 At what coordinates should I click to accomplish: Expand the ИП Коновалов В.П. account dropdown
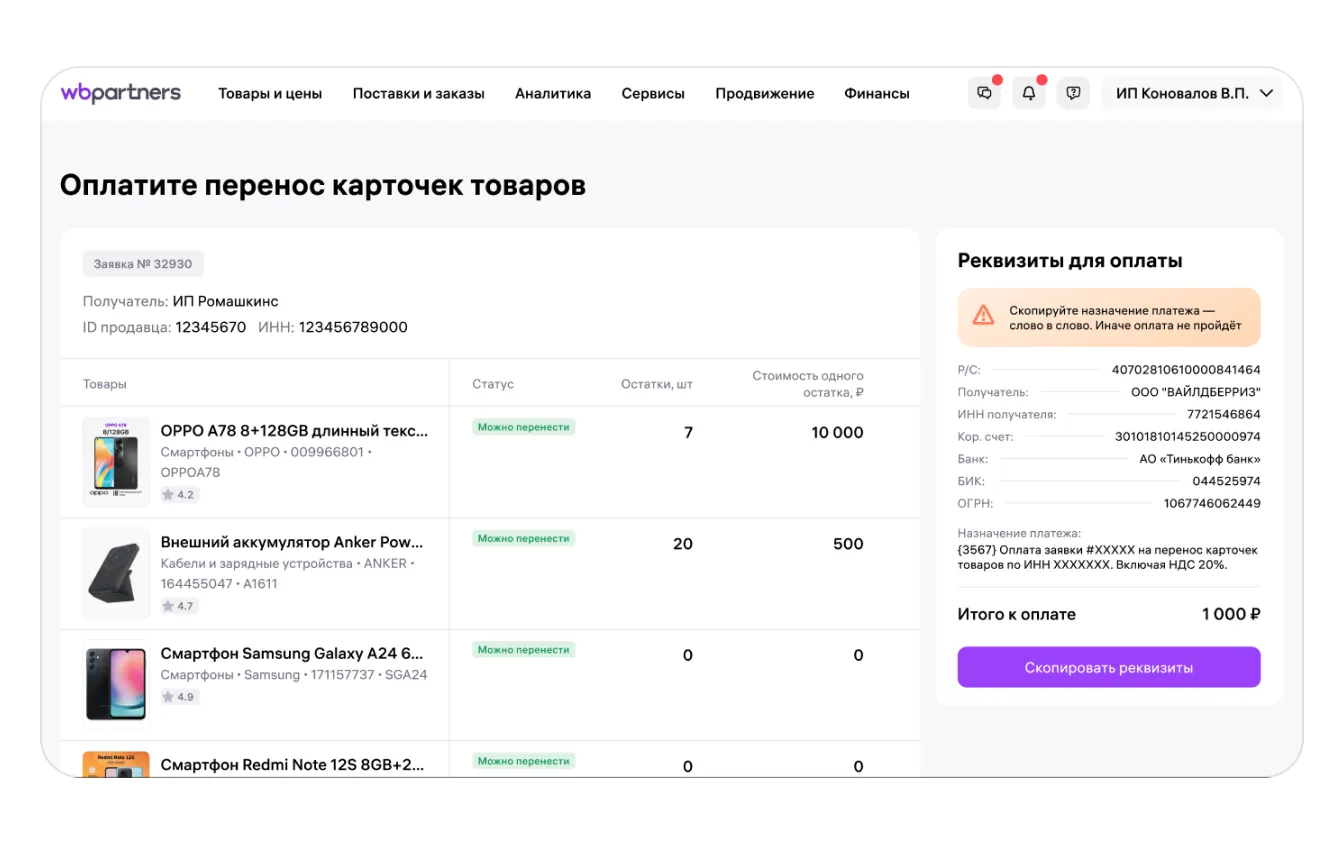tap(1193, 93)
